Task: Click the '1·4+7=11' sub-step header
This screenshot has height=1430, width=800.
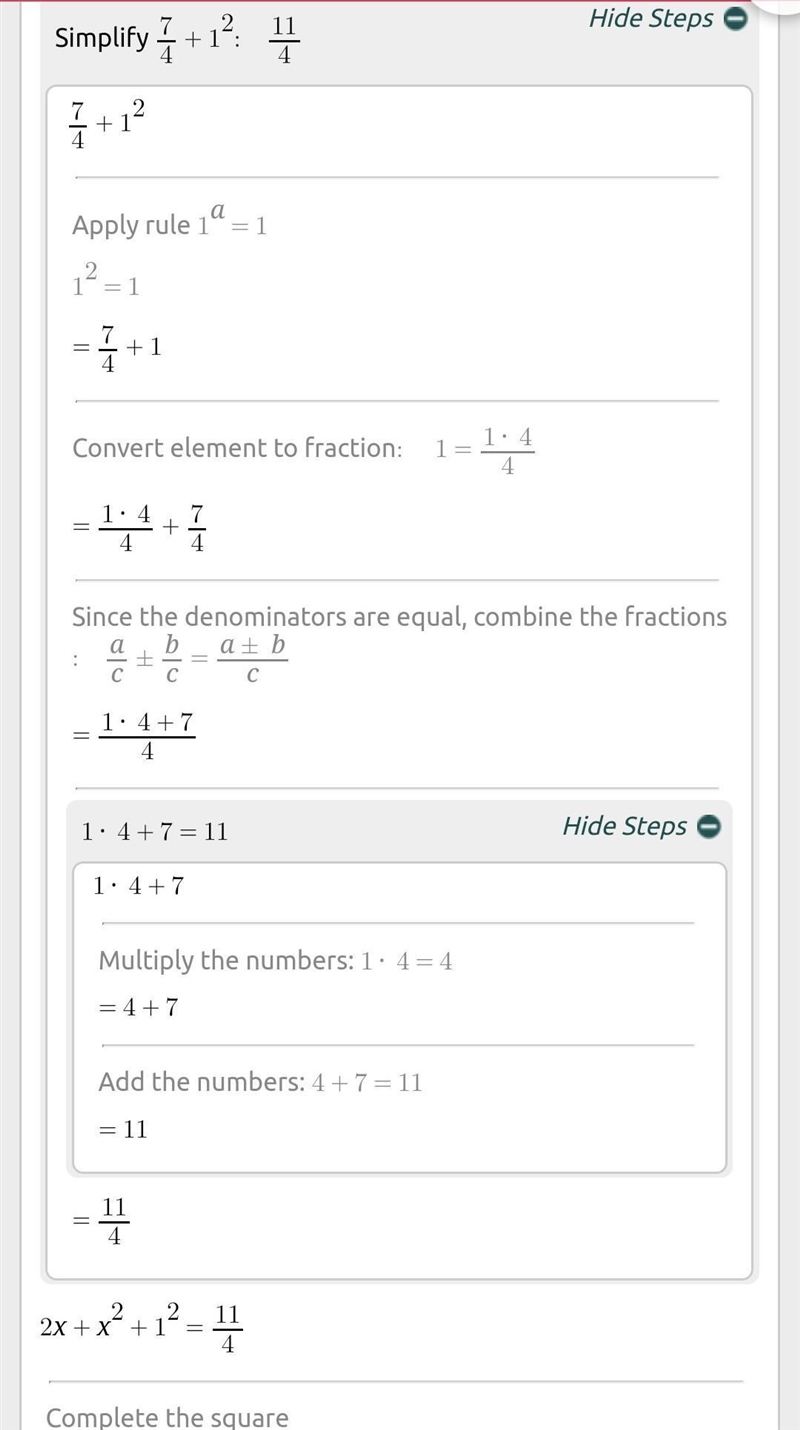Action: coord(155,831)
